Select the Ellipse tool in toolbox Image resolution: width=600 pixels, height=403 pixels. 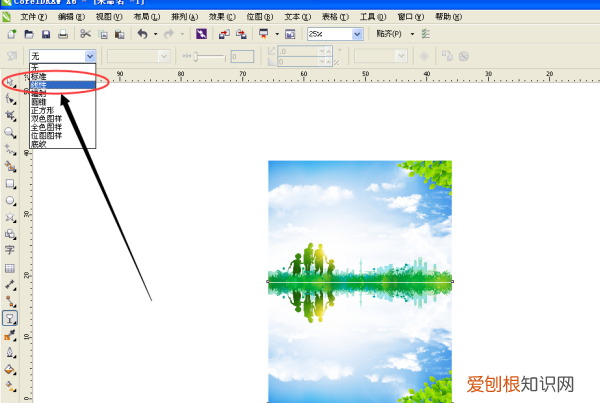(10, 200)
